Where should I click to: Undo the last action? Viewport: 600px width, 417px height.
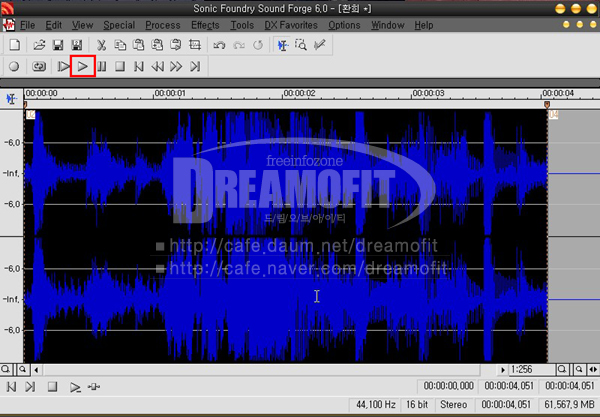(x=219, y=45)
